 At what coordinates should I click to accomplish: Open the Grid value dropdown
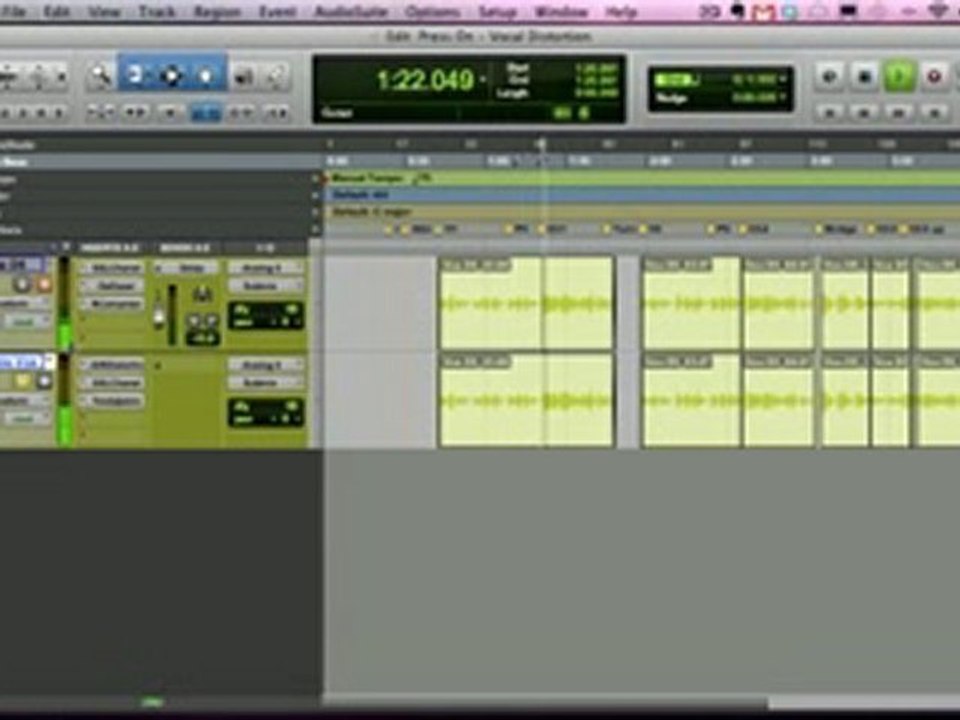(x=782, y=80)
